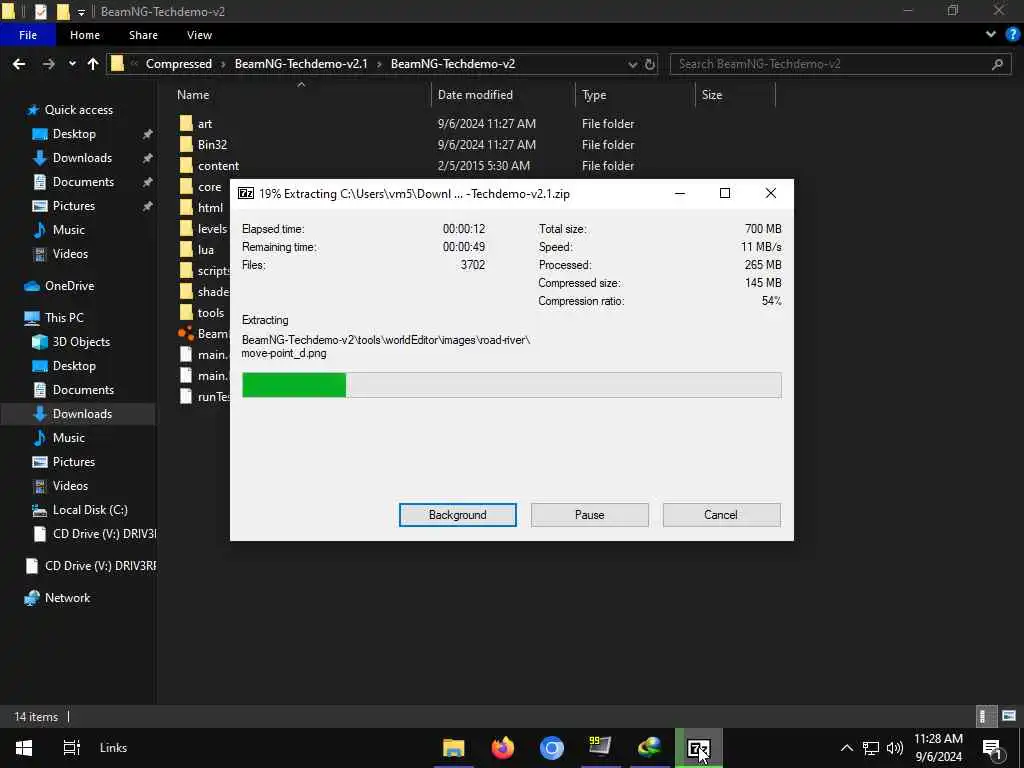Launch Firefox from the taskbar

point(502,748)
